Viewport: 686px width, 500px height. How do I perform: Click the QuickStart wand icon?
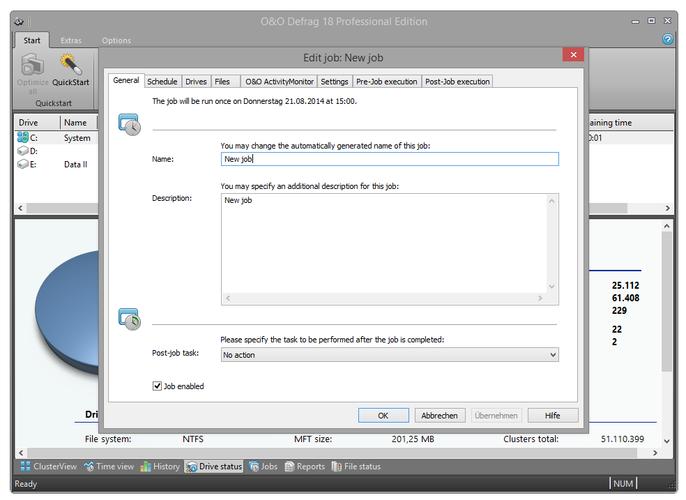tap(70, 65)
